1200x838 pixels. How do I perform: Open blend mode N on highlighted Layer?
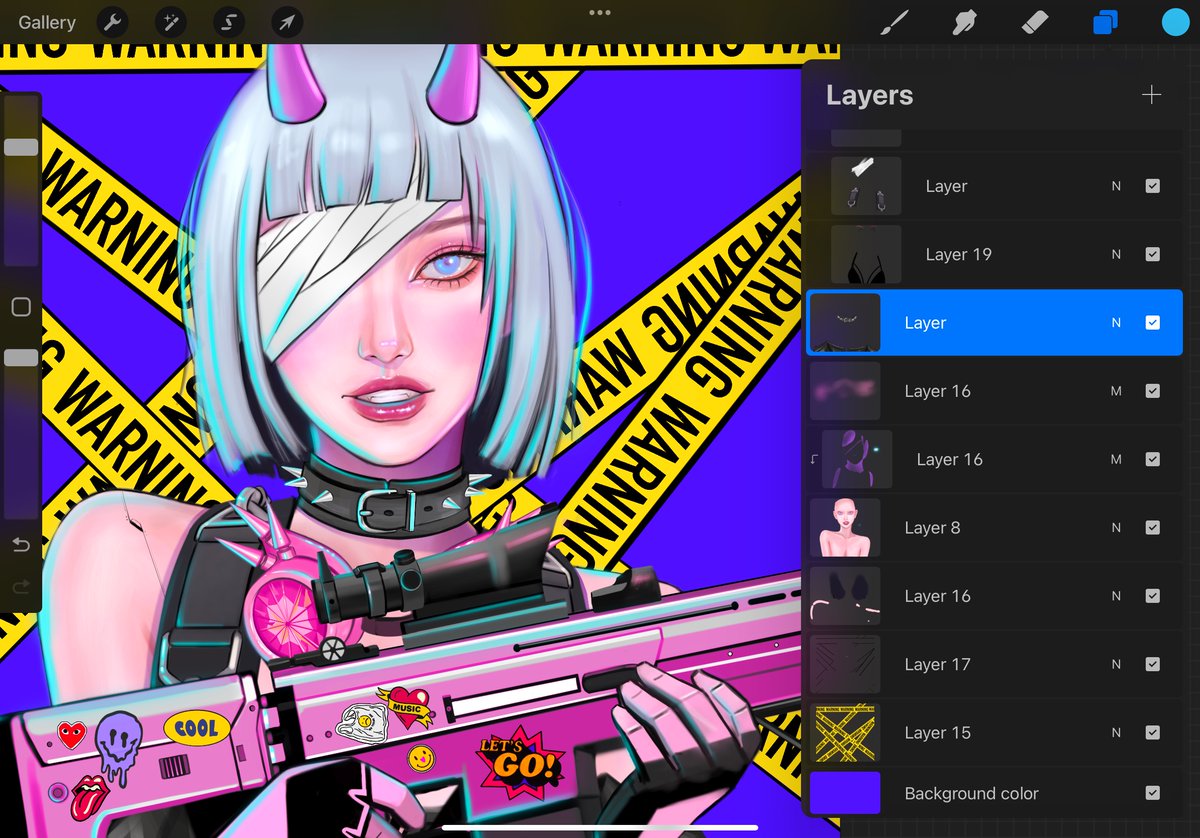coord(1116,323)
